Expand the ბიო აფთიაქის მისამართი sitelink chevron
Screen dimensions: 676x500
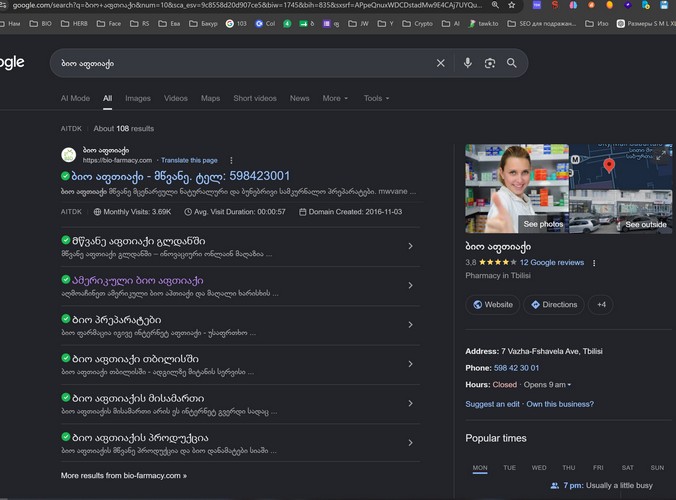(x=410, y=403)
